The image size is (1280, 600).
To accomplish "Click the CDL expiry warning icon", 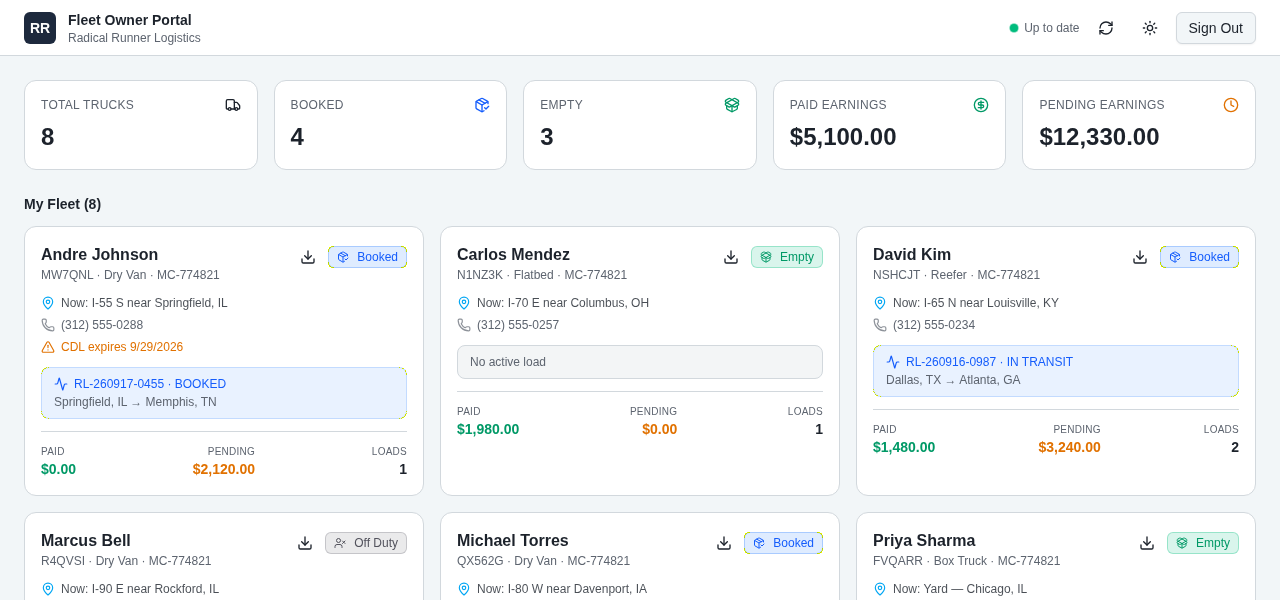I will click(x=48, y=347).
